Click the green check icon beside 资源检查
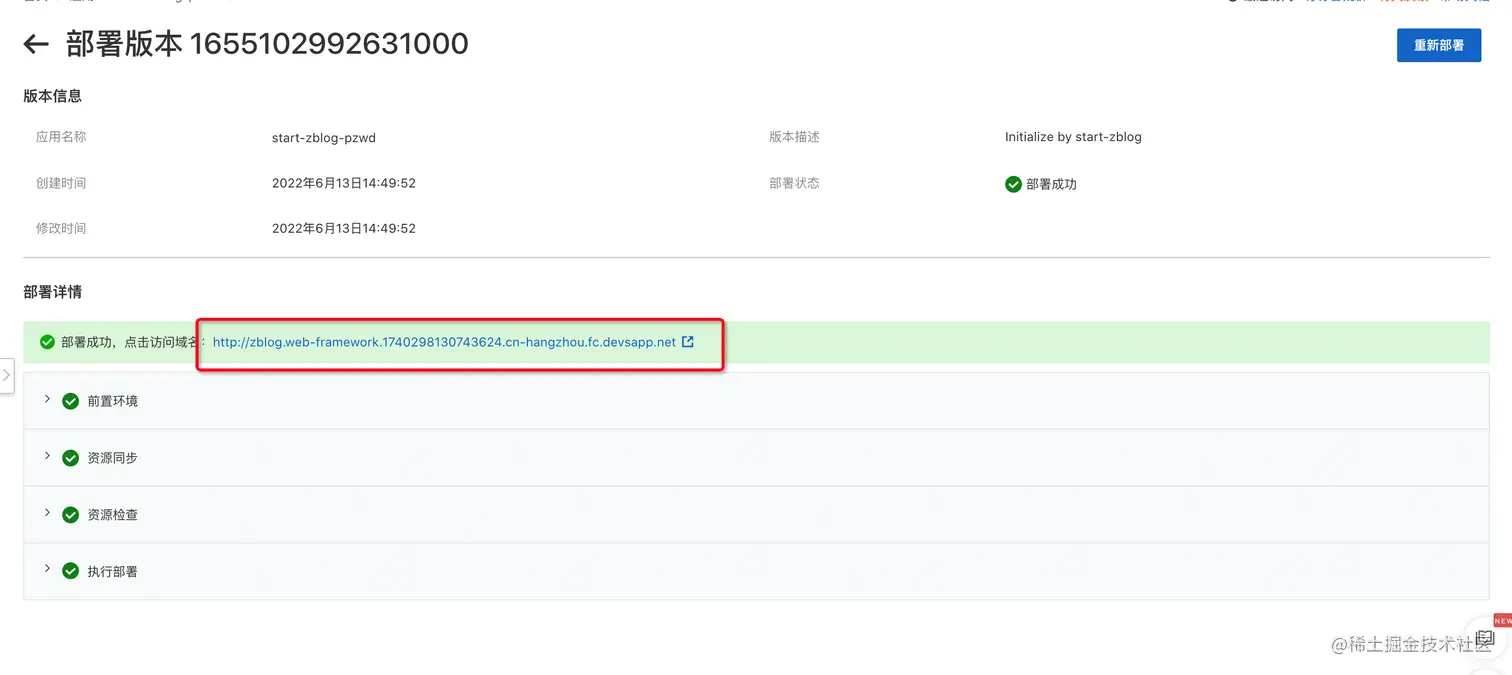 coord(70,515)
